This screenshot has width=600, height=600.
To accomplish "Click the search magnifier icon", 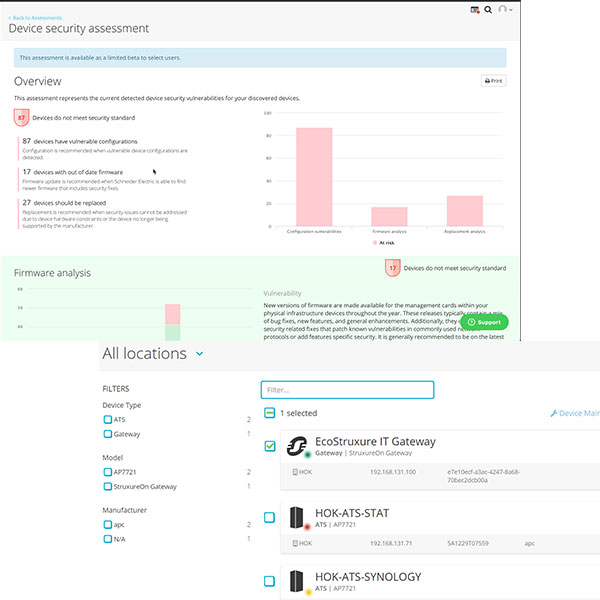I will [488, 10].
